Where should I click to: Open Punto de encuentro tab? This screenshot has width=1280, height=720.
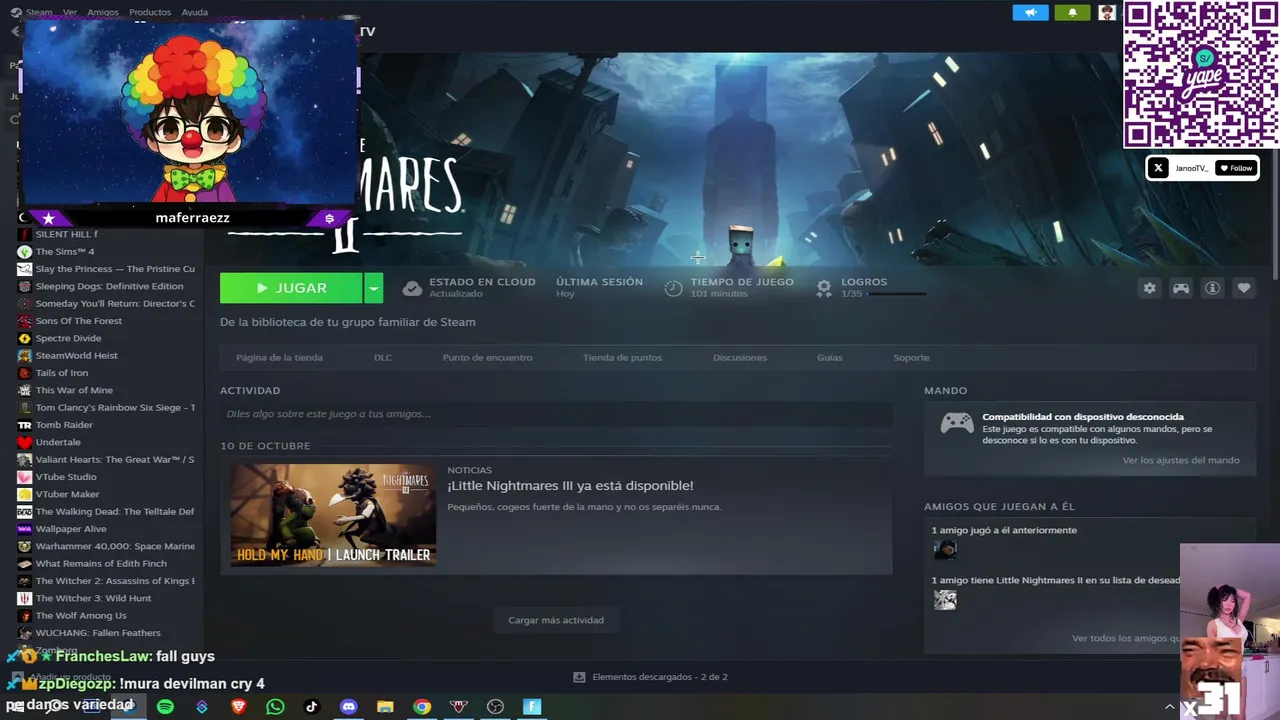point(487,357)
